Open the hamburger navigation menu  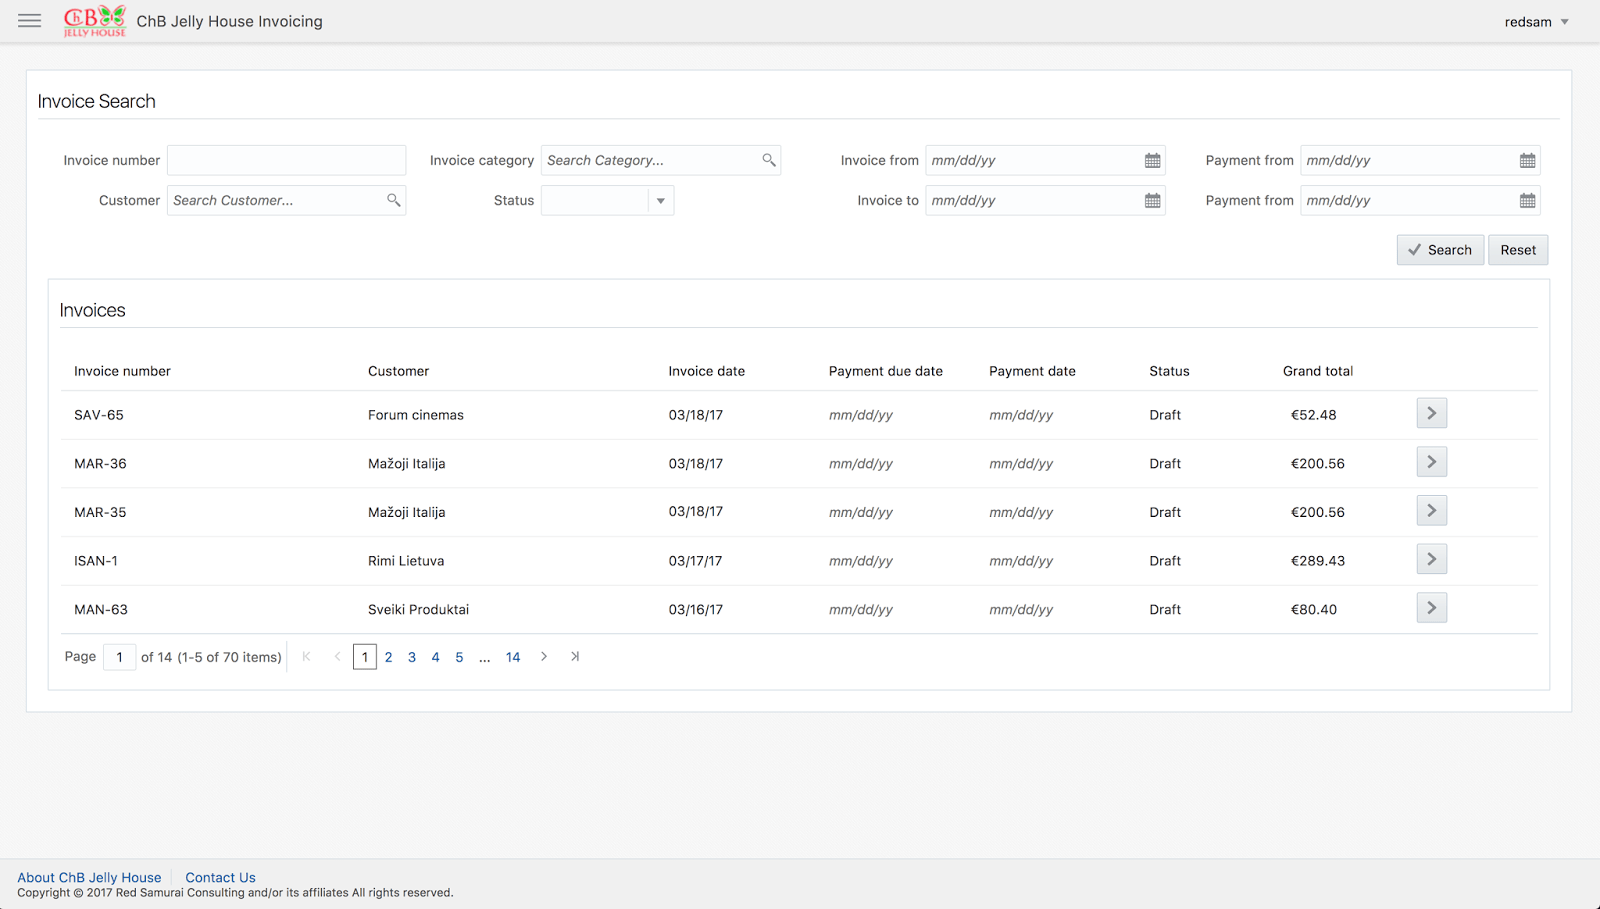pyautogui.click(x=30, y=21)
